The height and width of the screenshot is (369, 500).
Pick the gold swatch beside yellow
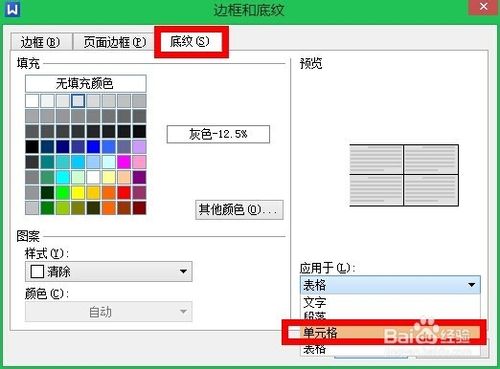coord(93,193)
